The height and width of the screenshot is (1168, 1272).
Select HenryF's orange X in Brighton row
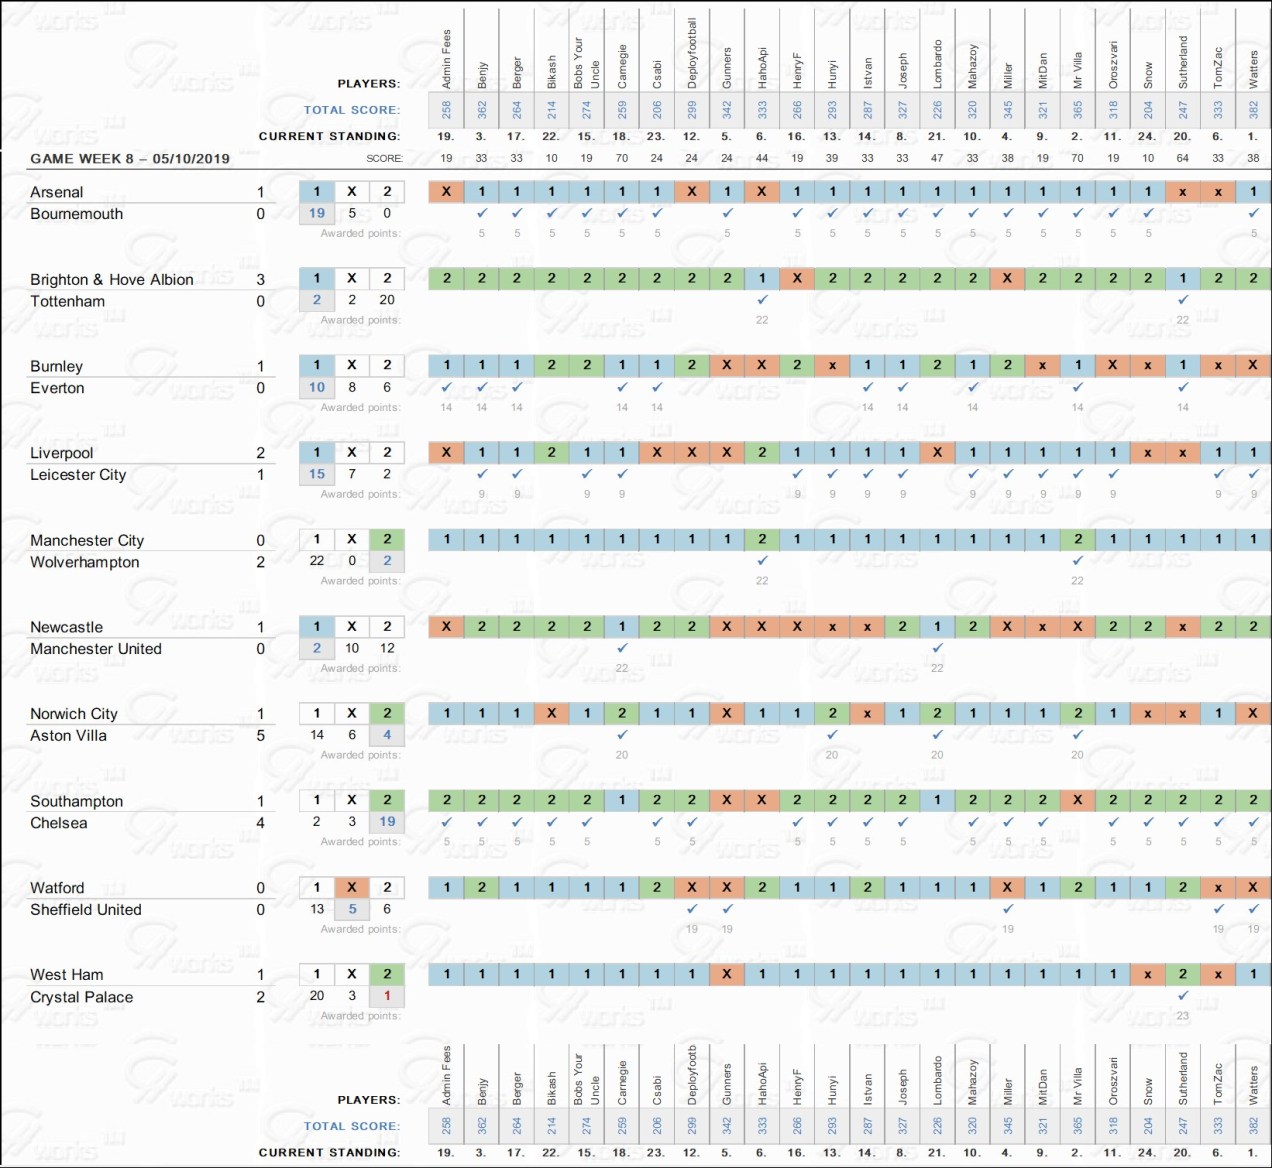797,278
